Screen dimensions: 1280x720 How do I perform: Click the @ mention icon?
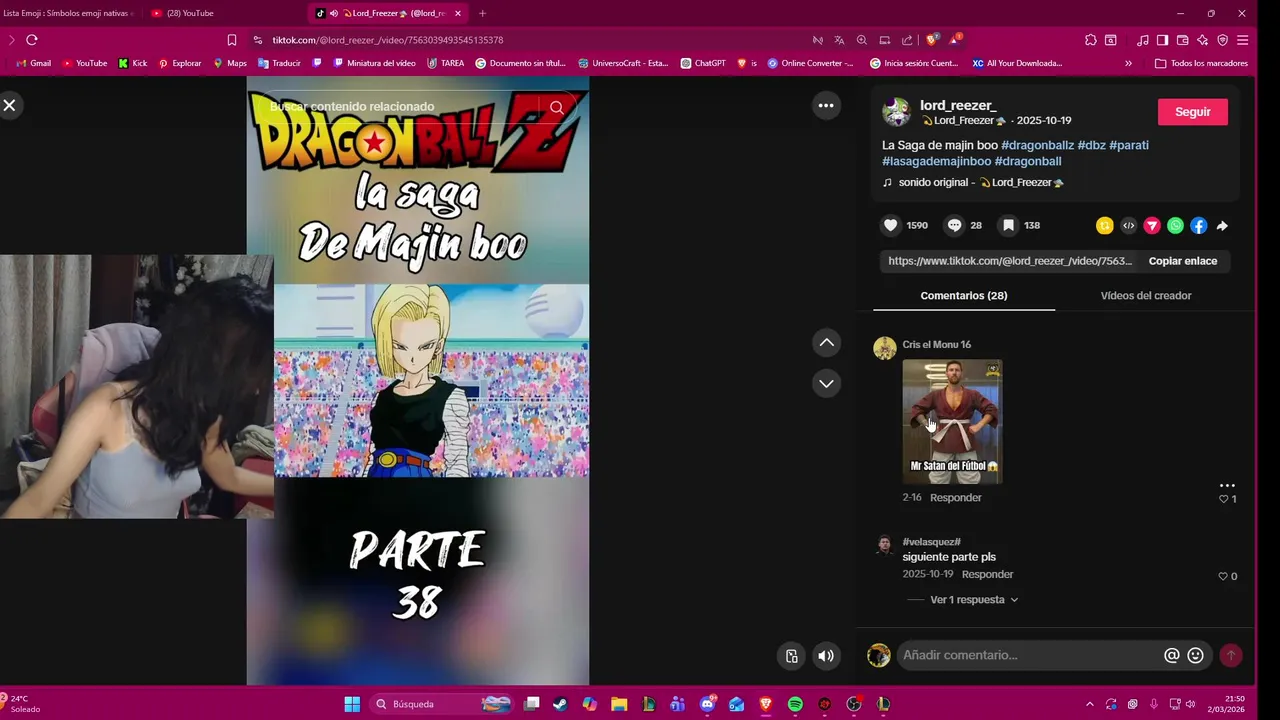coord(1172,655)
